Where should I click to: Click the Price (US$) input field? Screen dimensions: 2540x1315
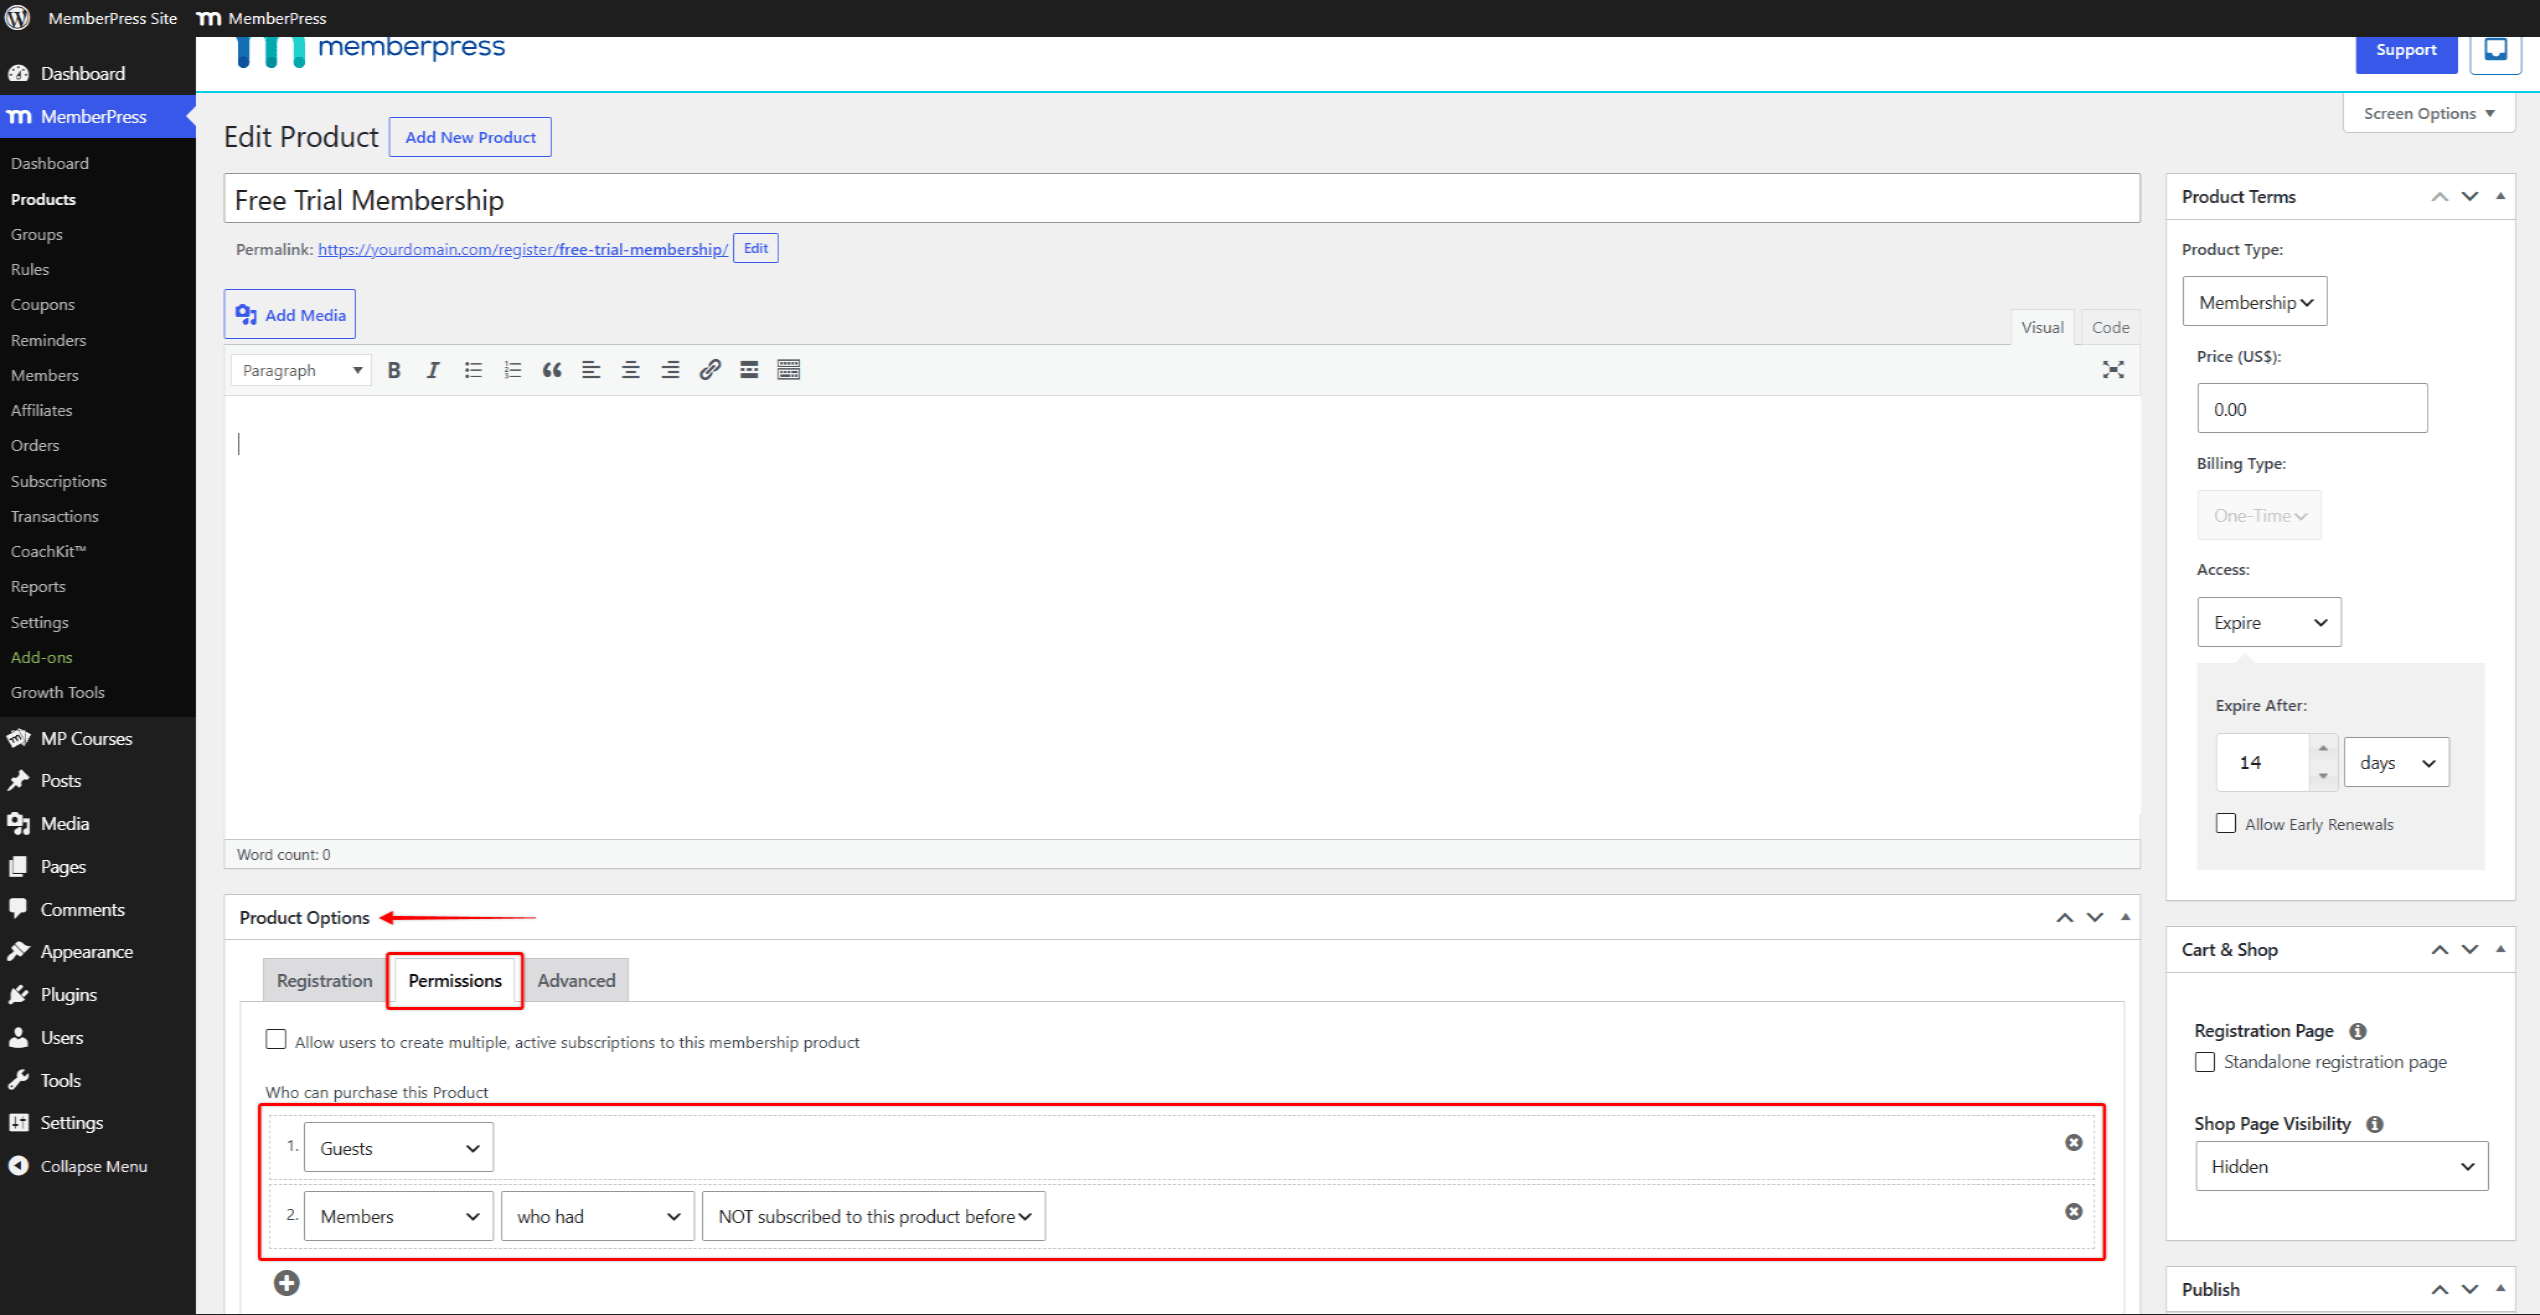(2312, 408)
